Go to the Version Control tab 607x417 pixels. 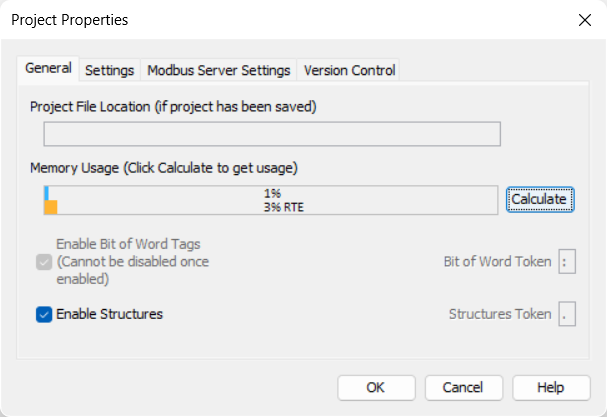(349, 70)
